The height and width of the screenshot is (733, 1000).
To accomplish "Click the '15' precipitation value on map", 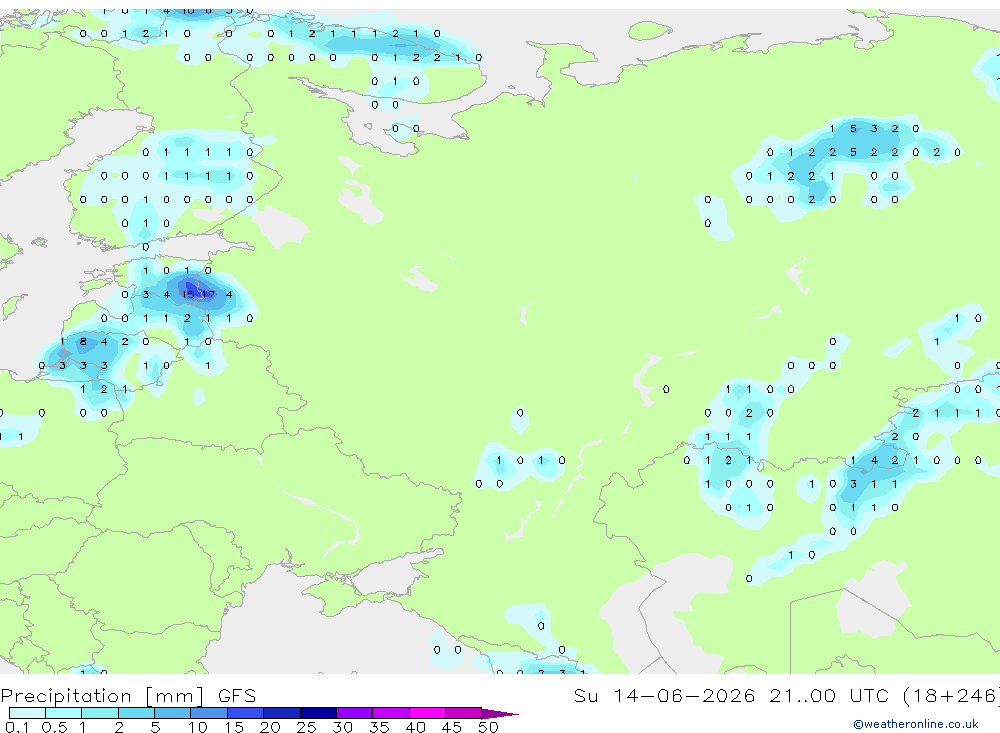I will [188, 294].
